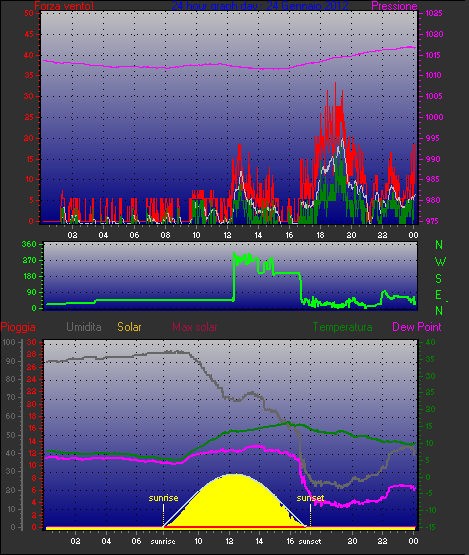This screenshot has width=469, height=555.
Task: Click the W wind direction label
Action: coord(440,262)
